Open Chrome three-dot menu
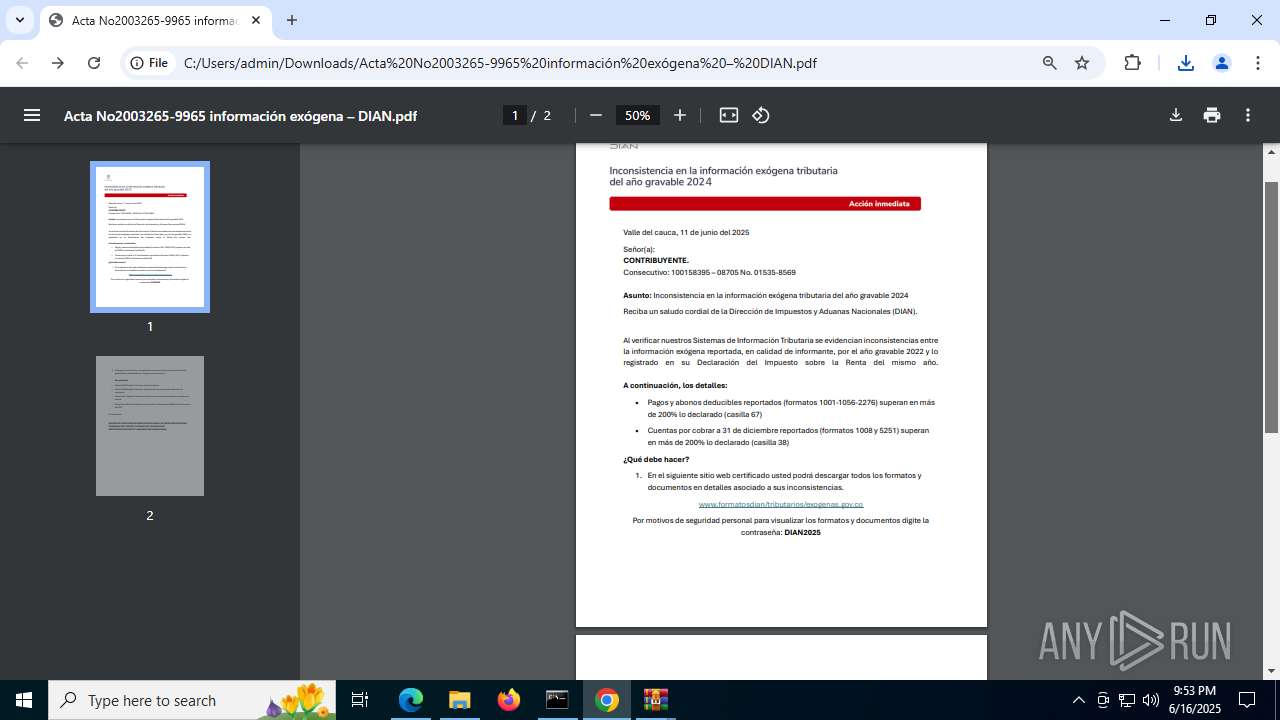The image size is (1280, 720). 1258,63
